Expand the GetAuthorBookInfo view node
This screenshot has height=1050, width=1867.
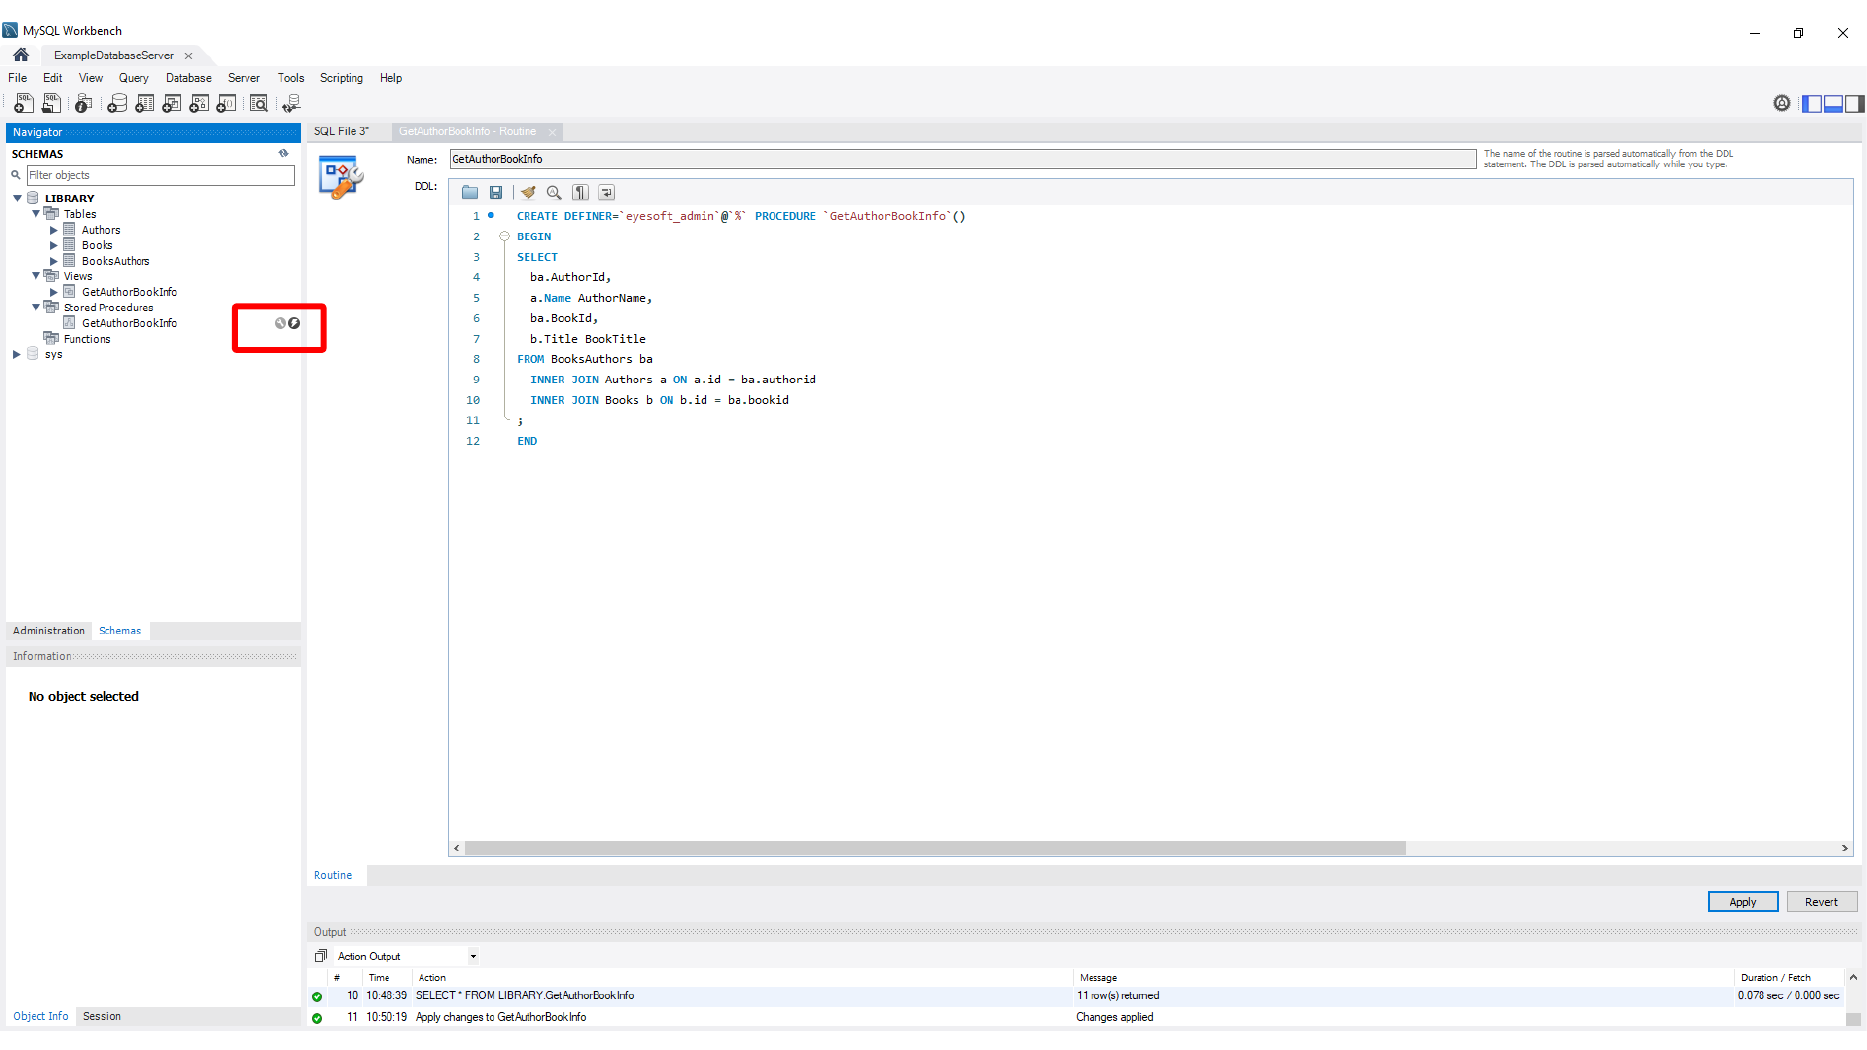click(x=54, y=292)
